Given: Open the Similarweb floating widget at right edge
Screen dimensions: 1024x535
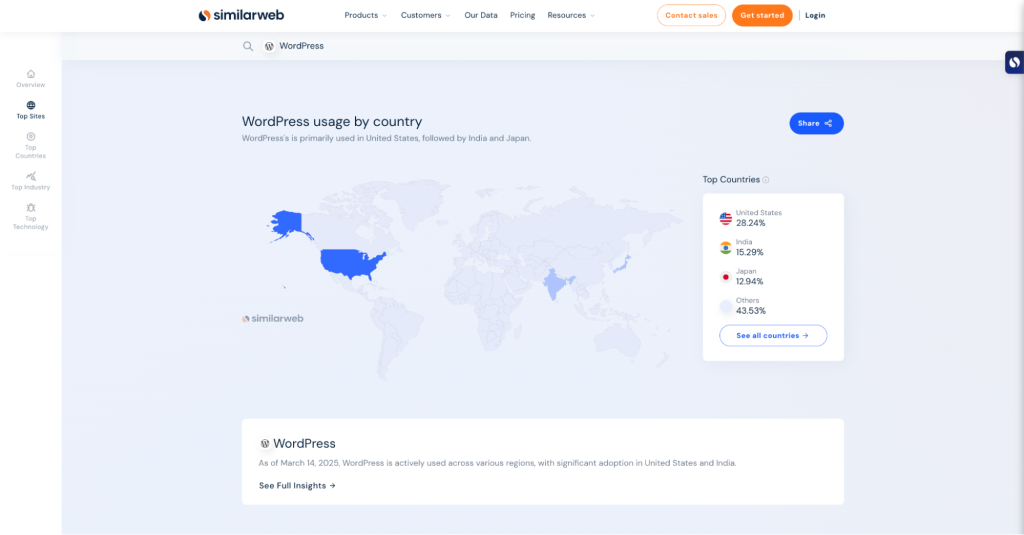Looking at the screenshot, I should [1014, 62].
